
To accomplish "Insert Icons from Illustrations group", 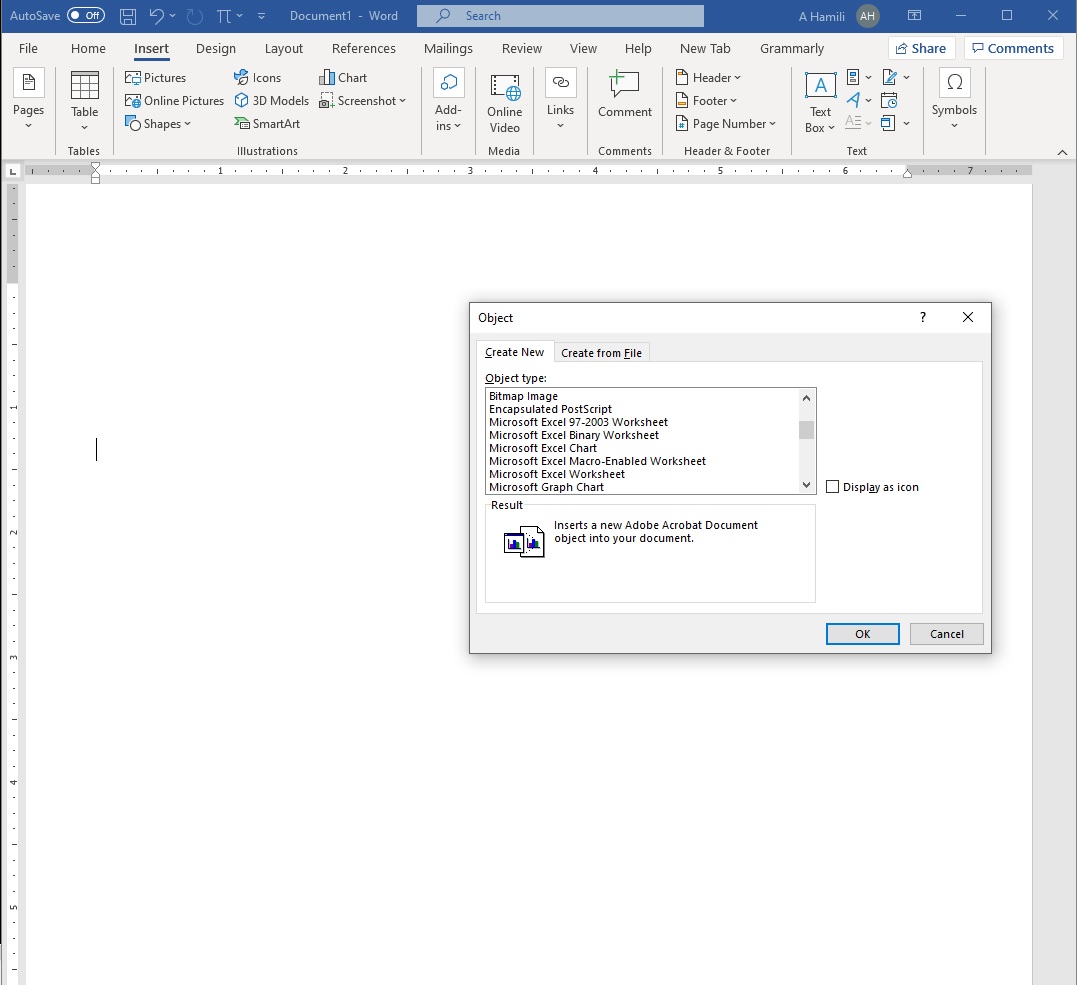I will click(257, 78).
